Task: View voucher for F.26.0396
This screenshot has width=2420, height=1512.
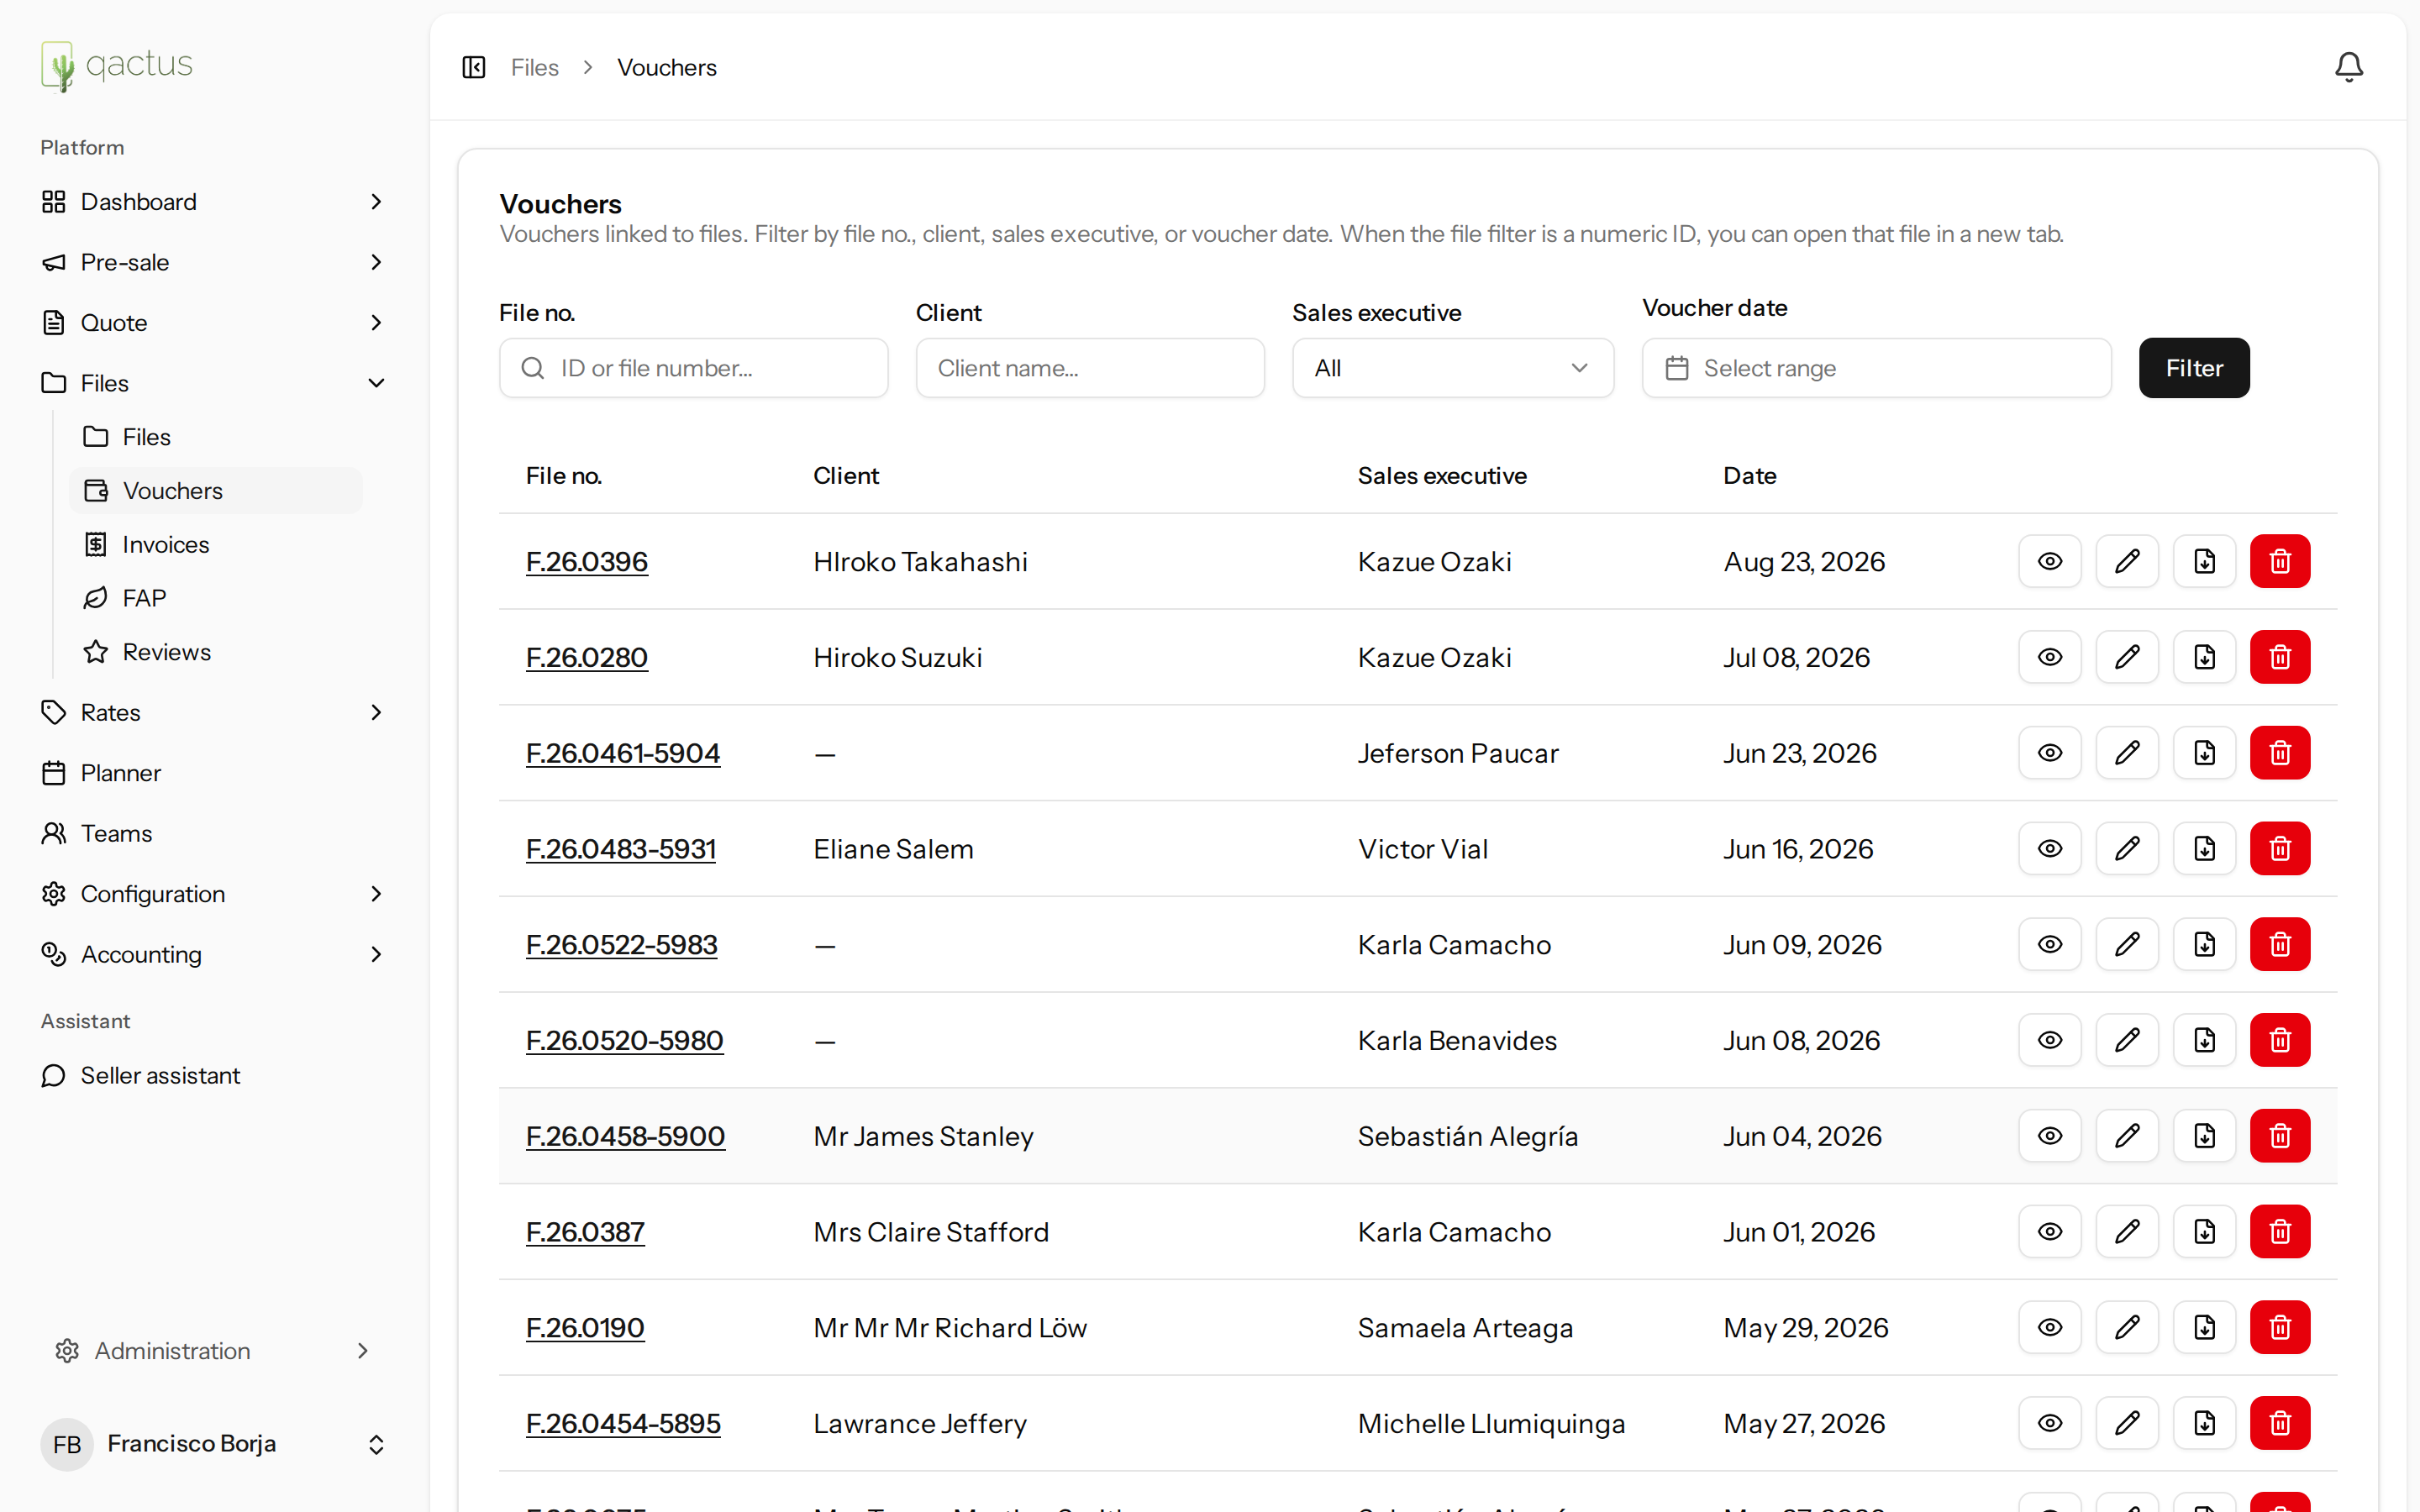Action: coord(2050,561)
